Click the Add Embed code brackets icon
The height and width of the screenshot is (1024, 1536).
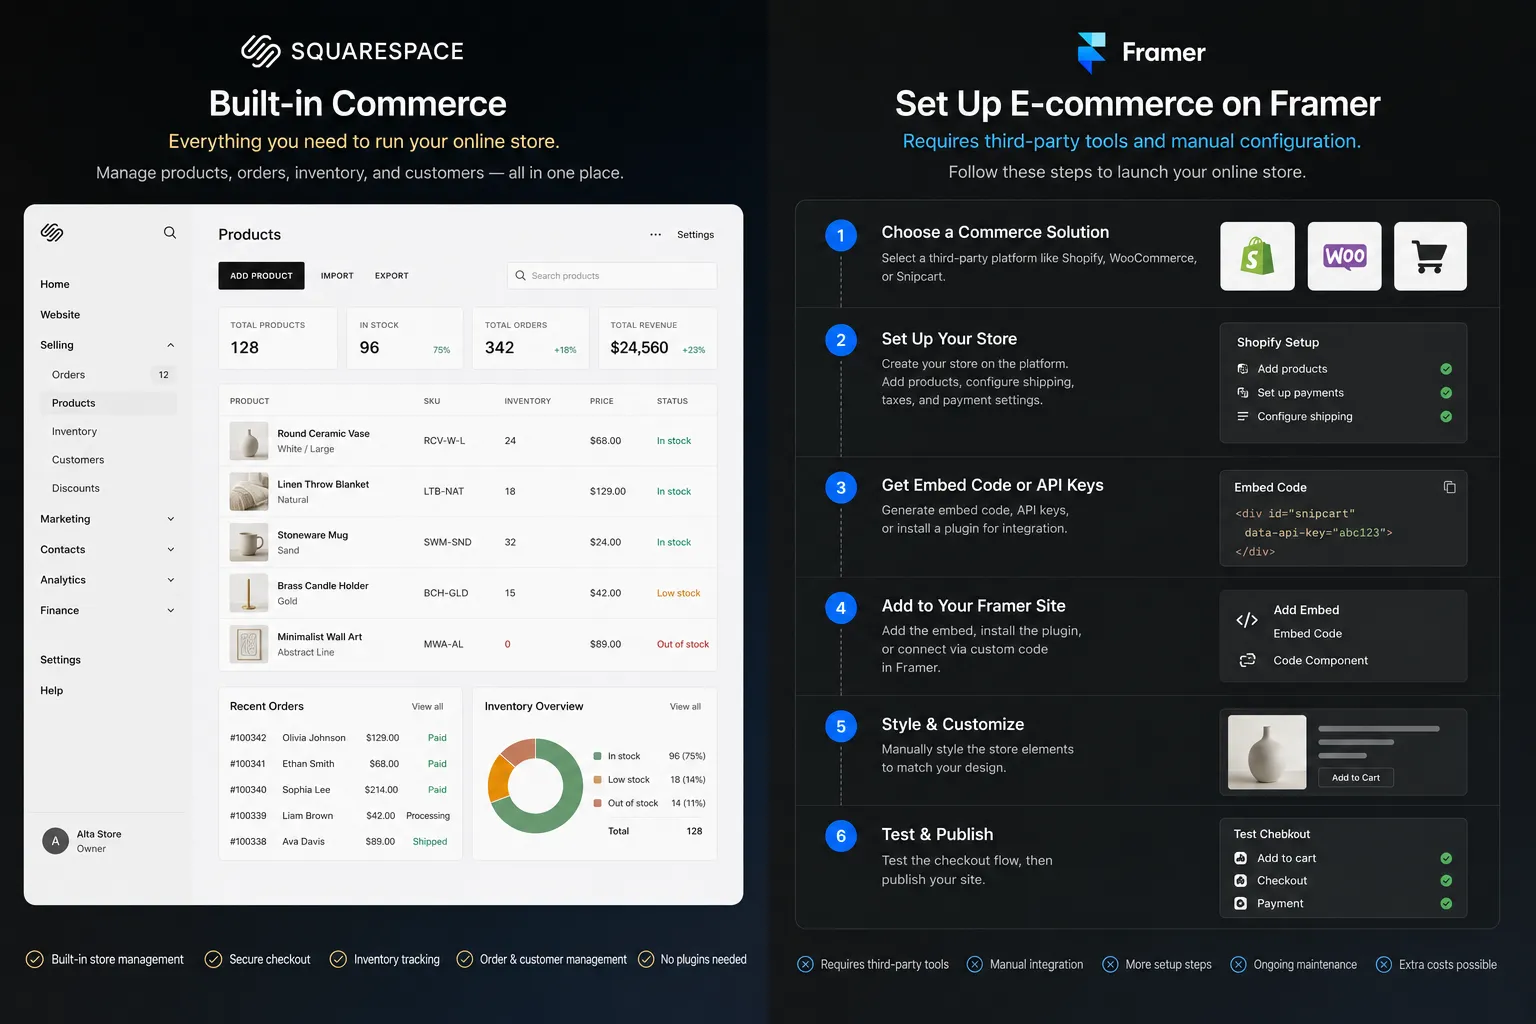1247,620
